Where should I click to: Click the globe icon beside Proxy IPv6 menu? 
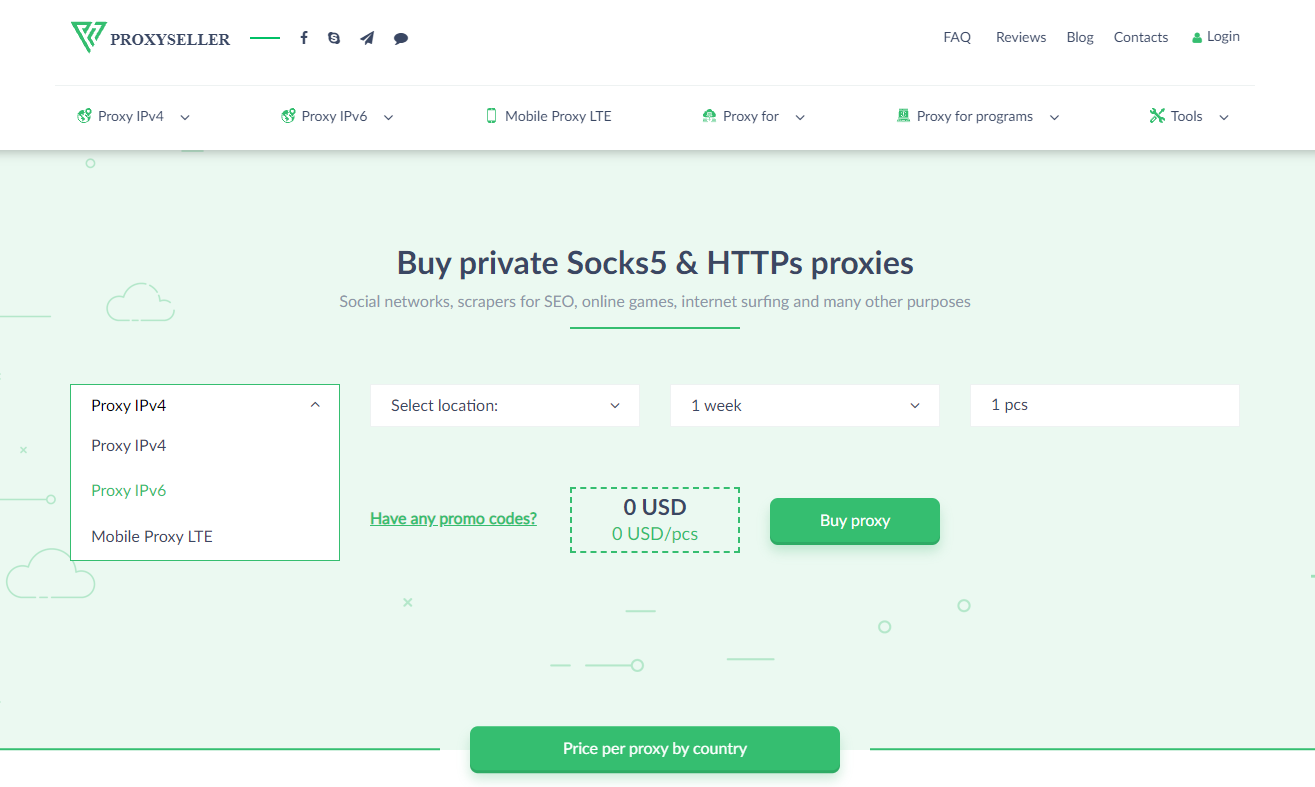(x=288, y=116)
